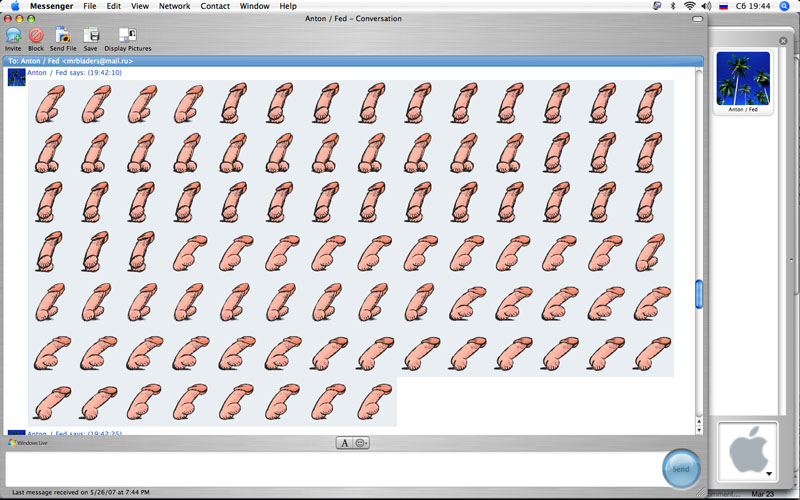Open Spotlight search in the menu bar

click(787, 6)
